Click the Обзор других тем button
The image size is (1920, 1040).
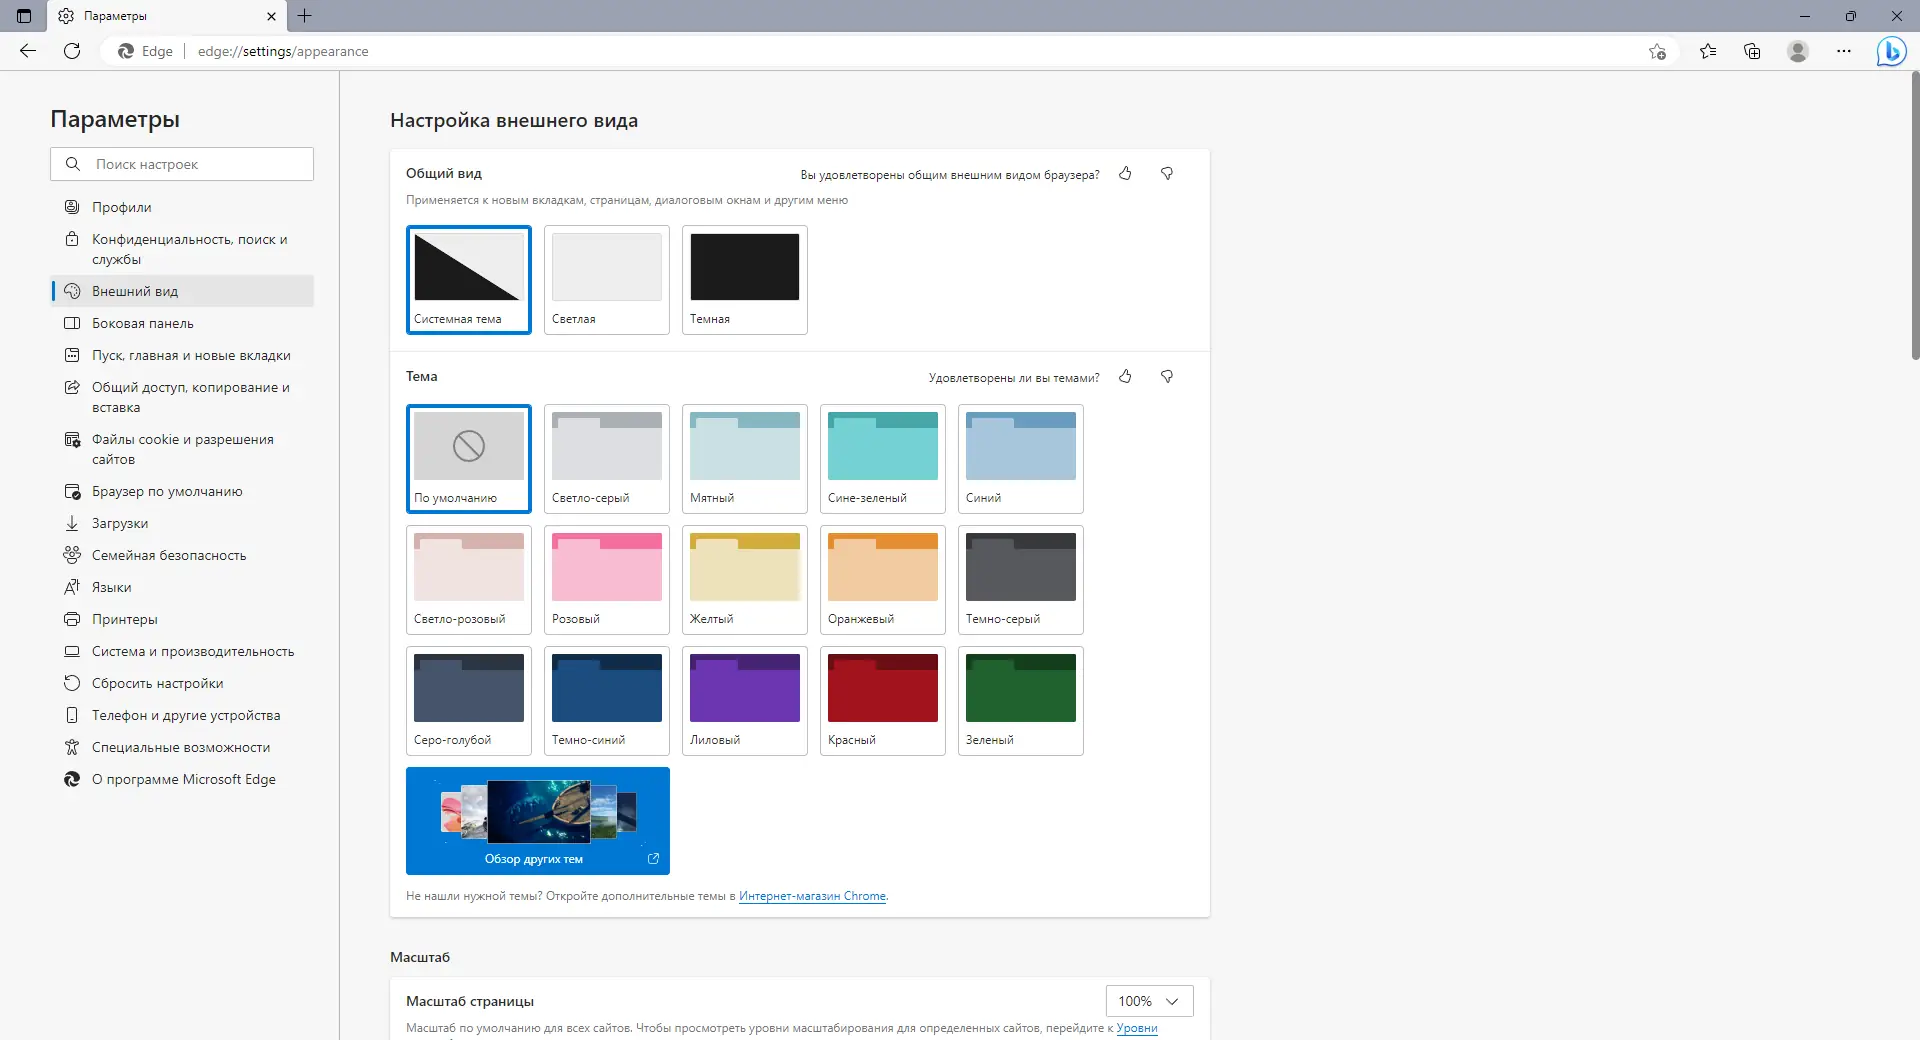(537, 820)
